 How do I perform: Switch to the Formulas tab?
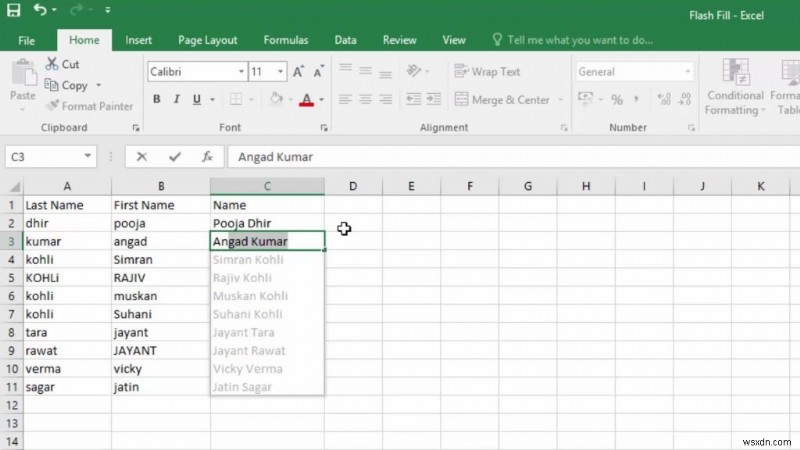(286, 40)
